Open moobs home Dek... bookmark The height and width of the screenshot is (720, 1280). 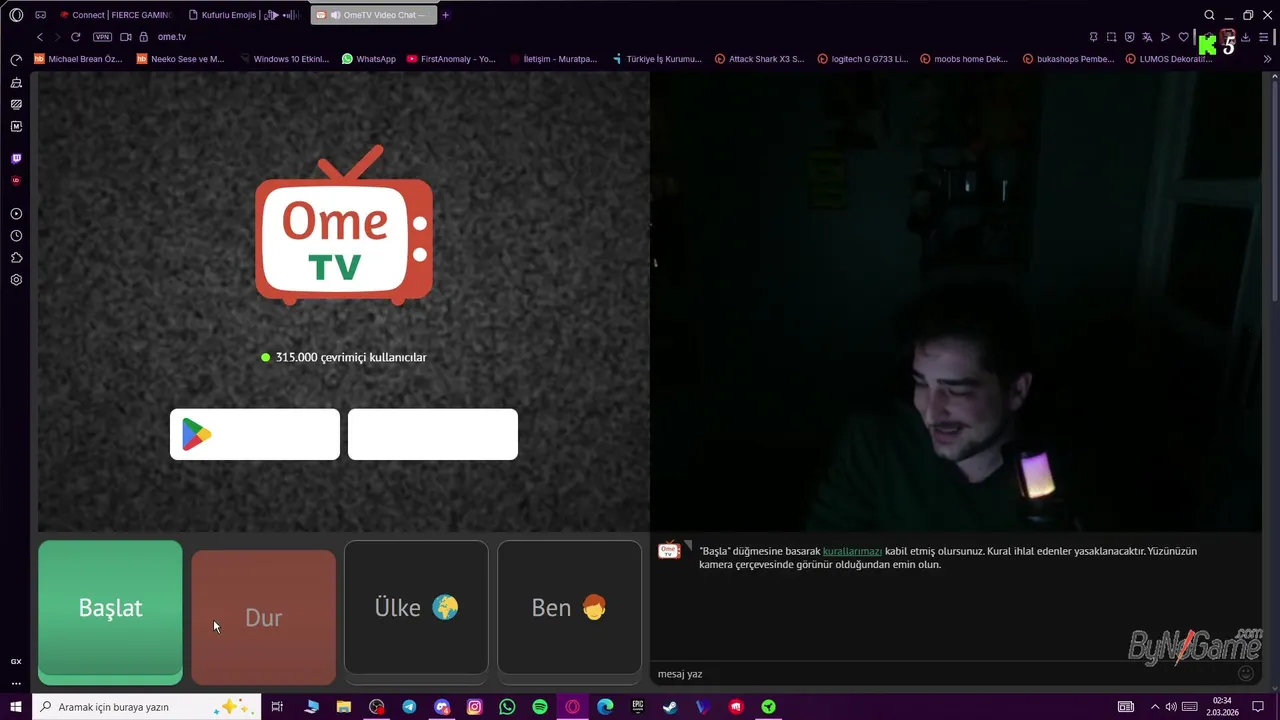pos(964,59)
